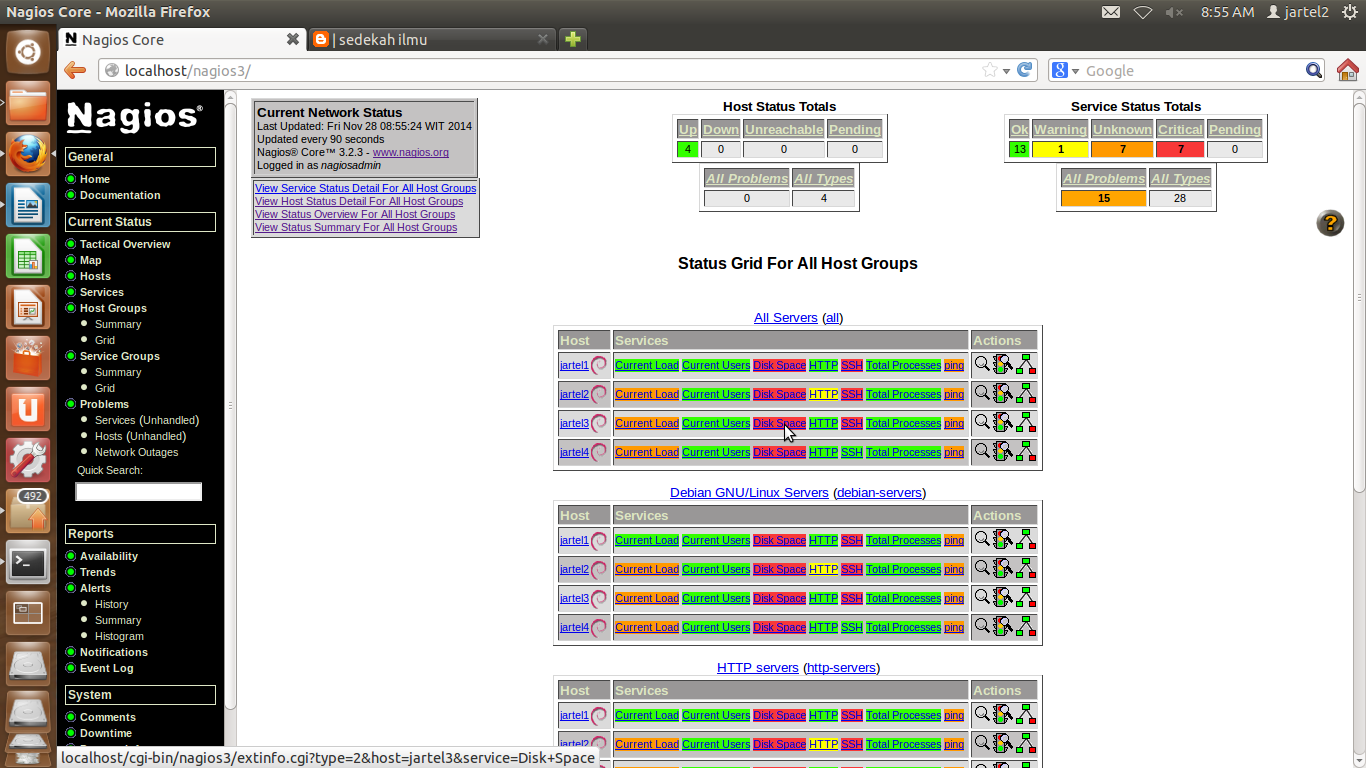Image resolution: width=1366 pixels, height=768 pixels.
Task: Click inside the Quick Search field
Action: click(x=138, y=491)
